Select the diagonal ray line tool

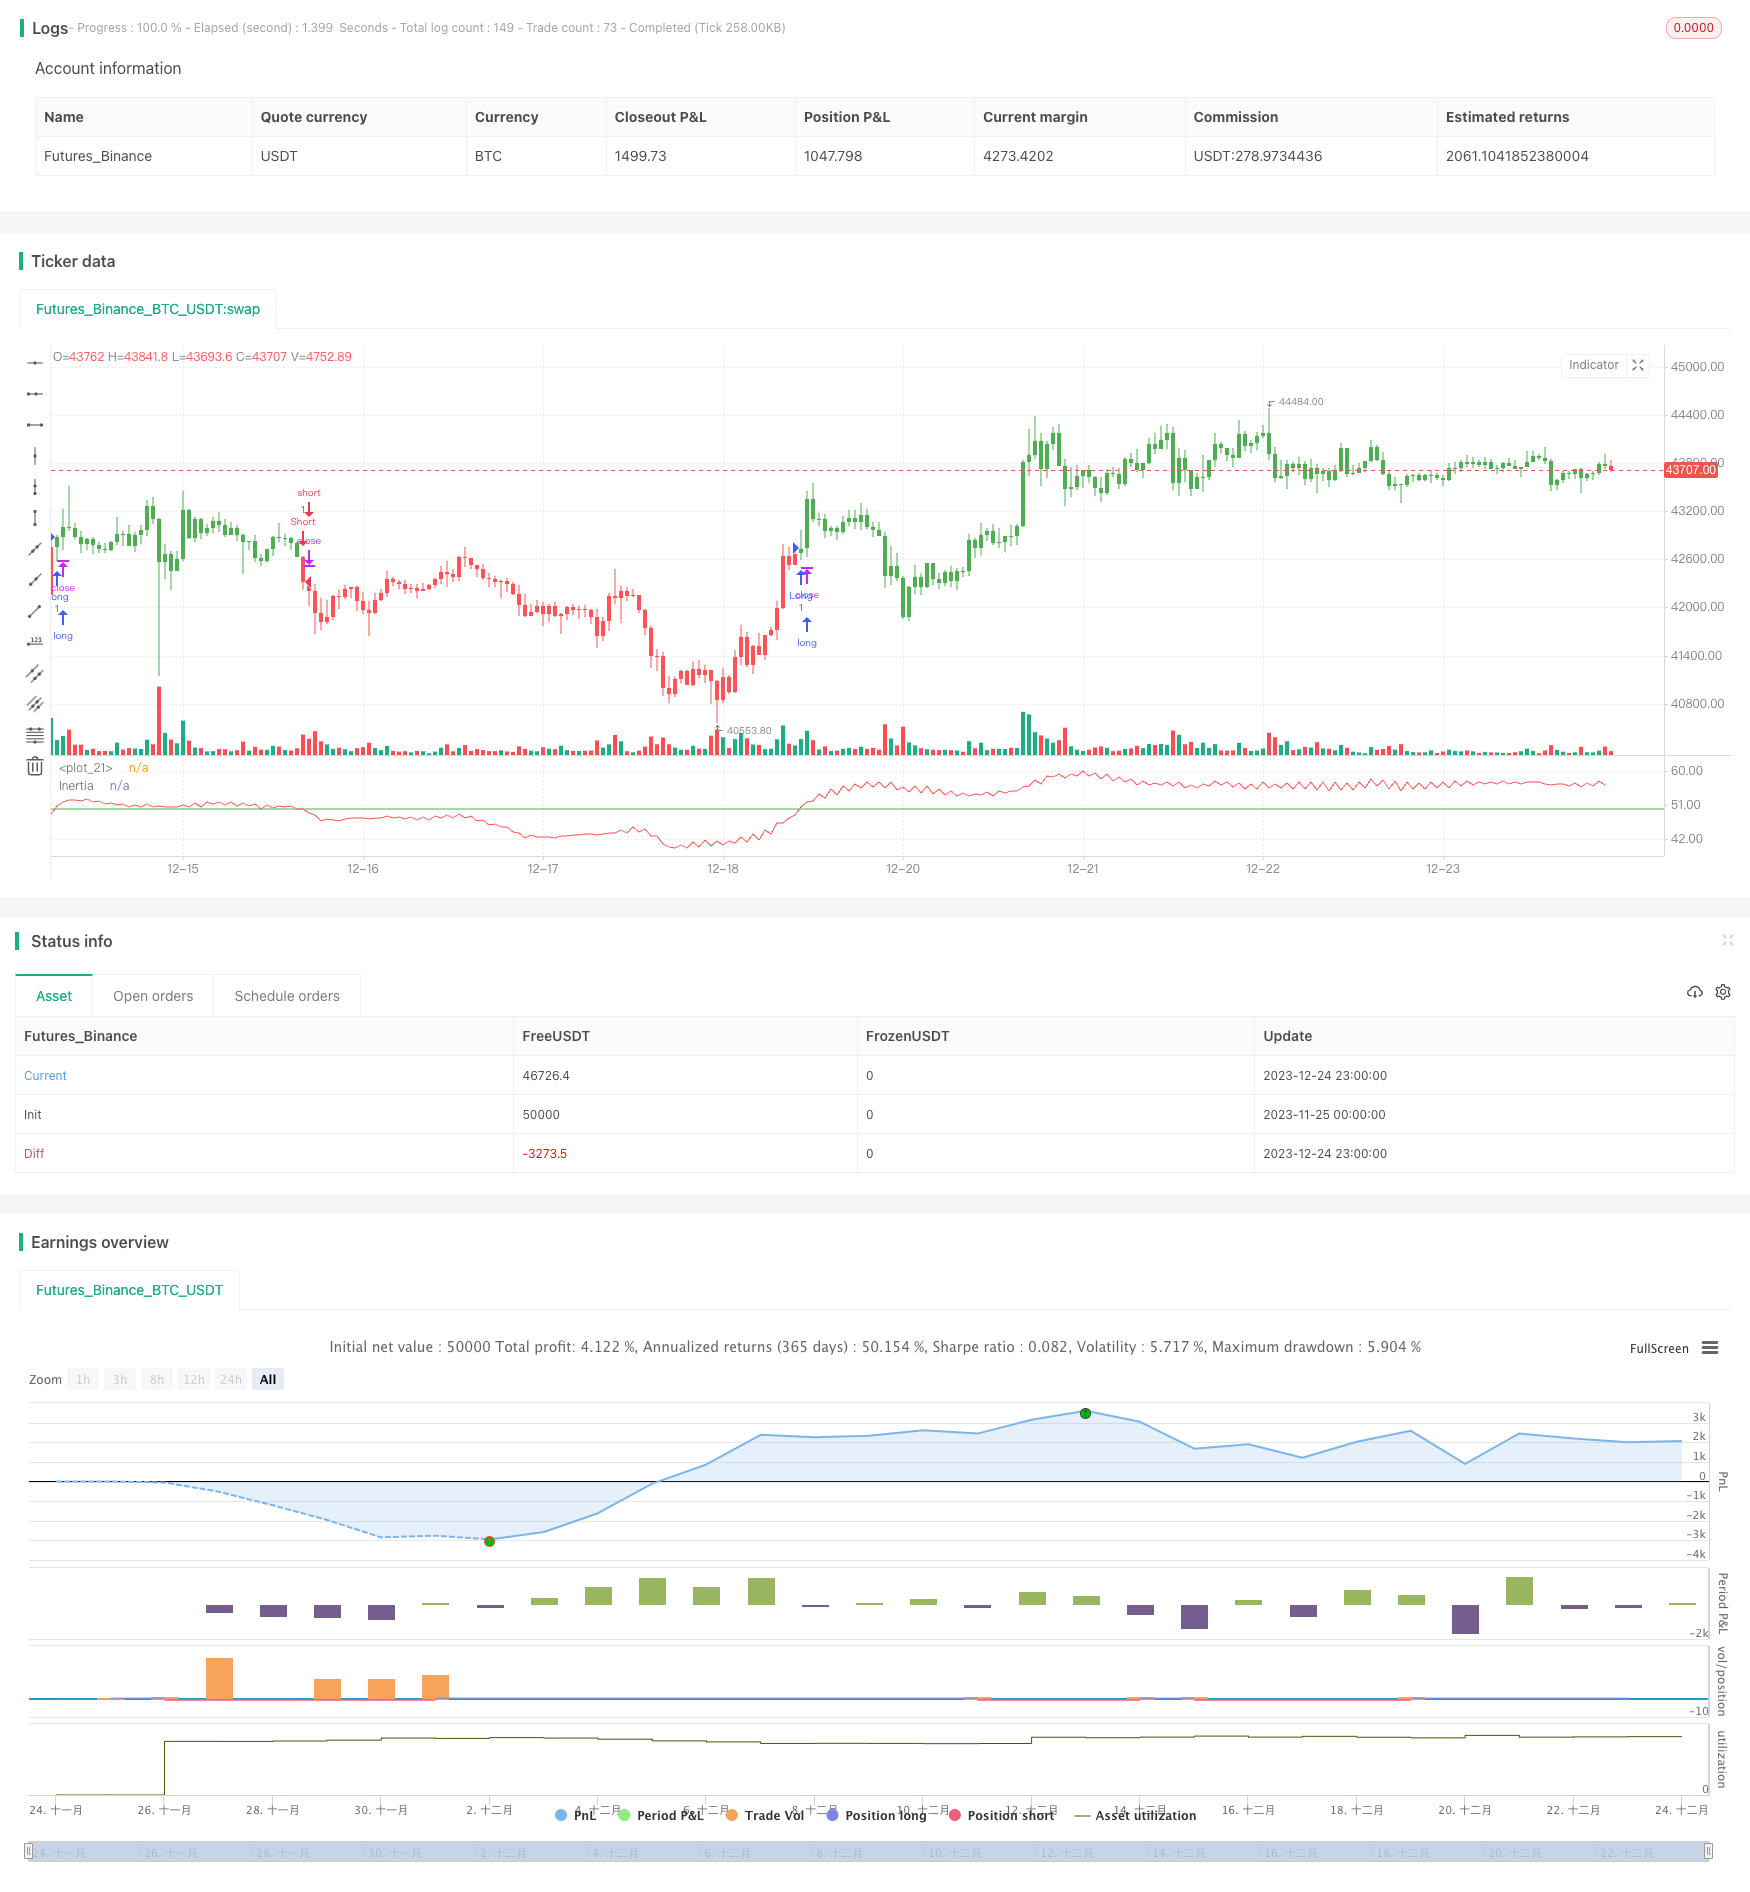35,580
